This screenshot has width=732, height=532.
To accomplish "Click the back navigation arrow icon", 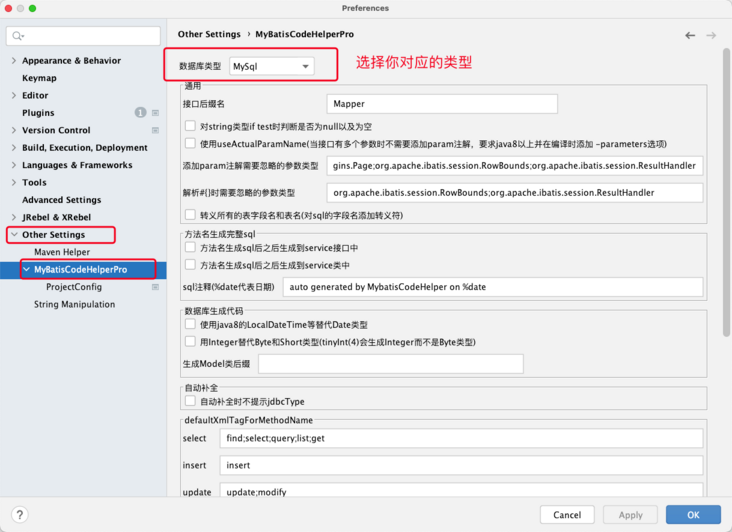I will click(x=690, y=35).
